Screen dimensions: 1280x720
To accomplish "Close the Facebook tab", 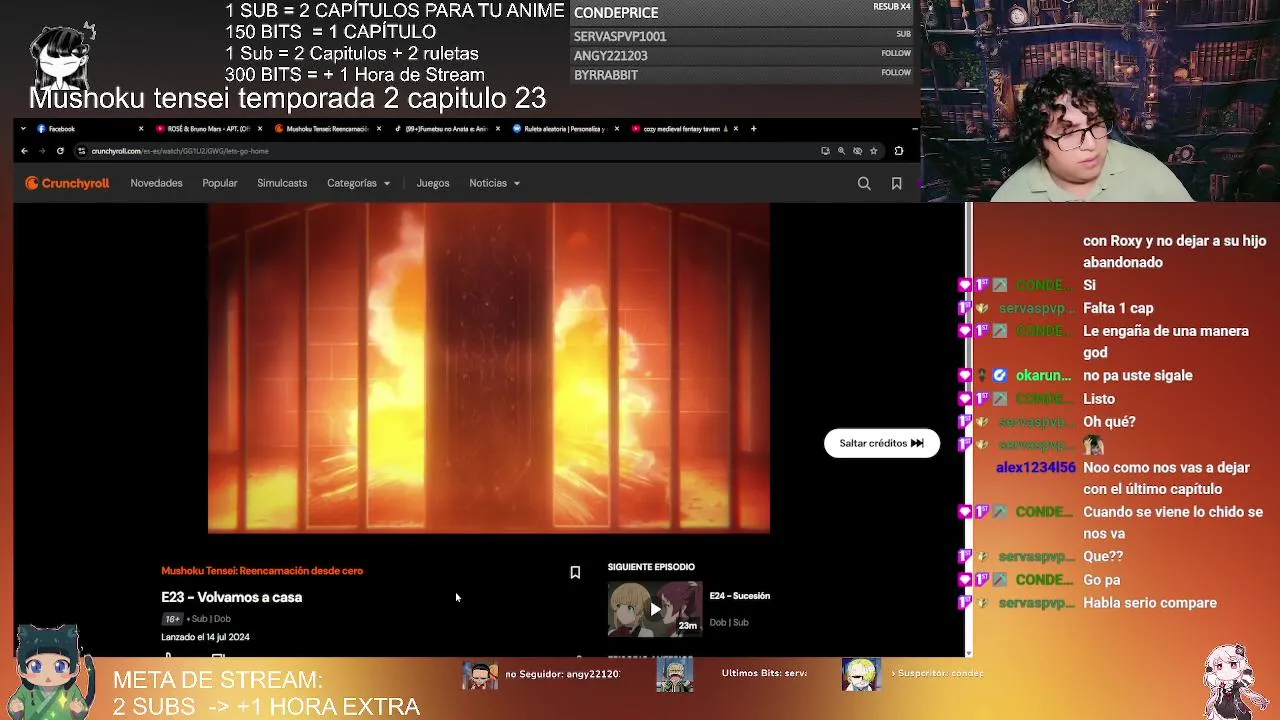I will pyautogui.click(x=141, y=128).
